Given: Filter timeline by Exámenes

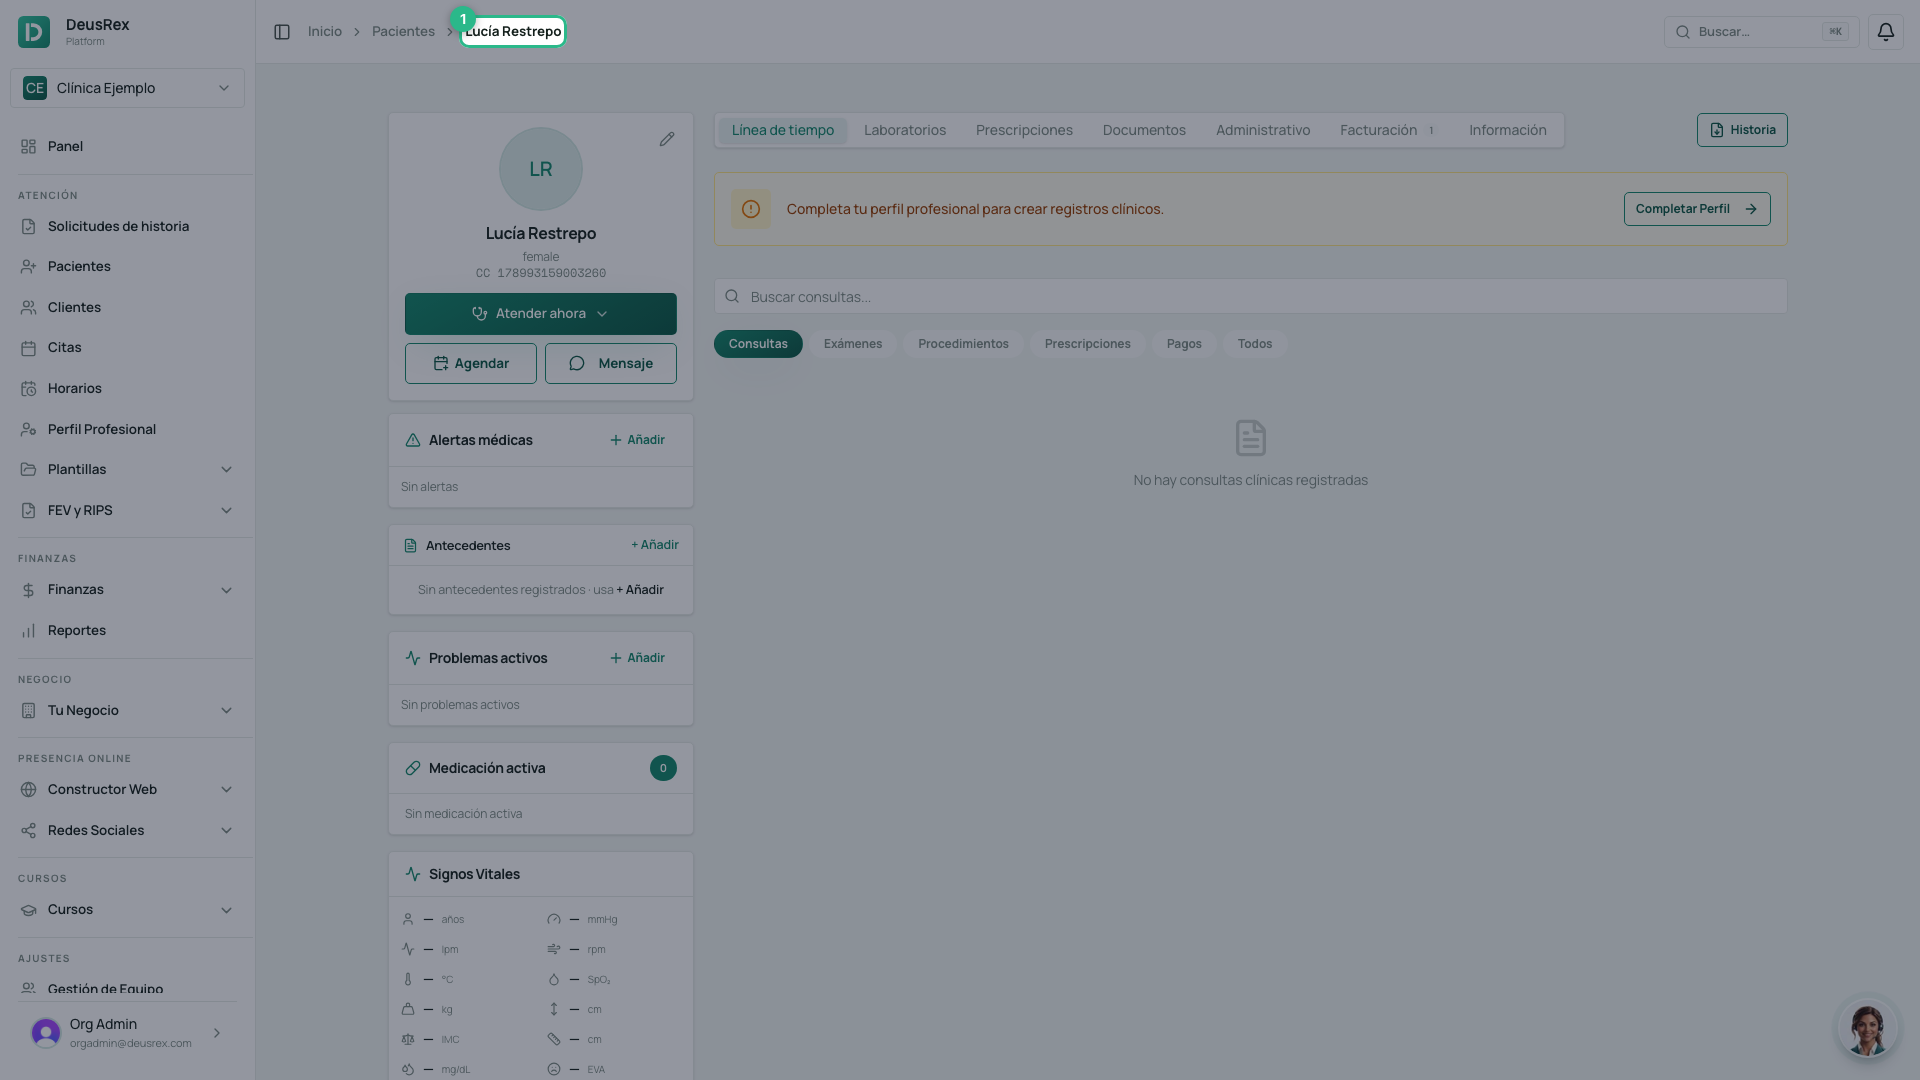Looking at the screenshot, I should (x=853, y=344).
